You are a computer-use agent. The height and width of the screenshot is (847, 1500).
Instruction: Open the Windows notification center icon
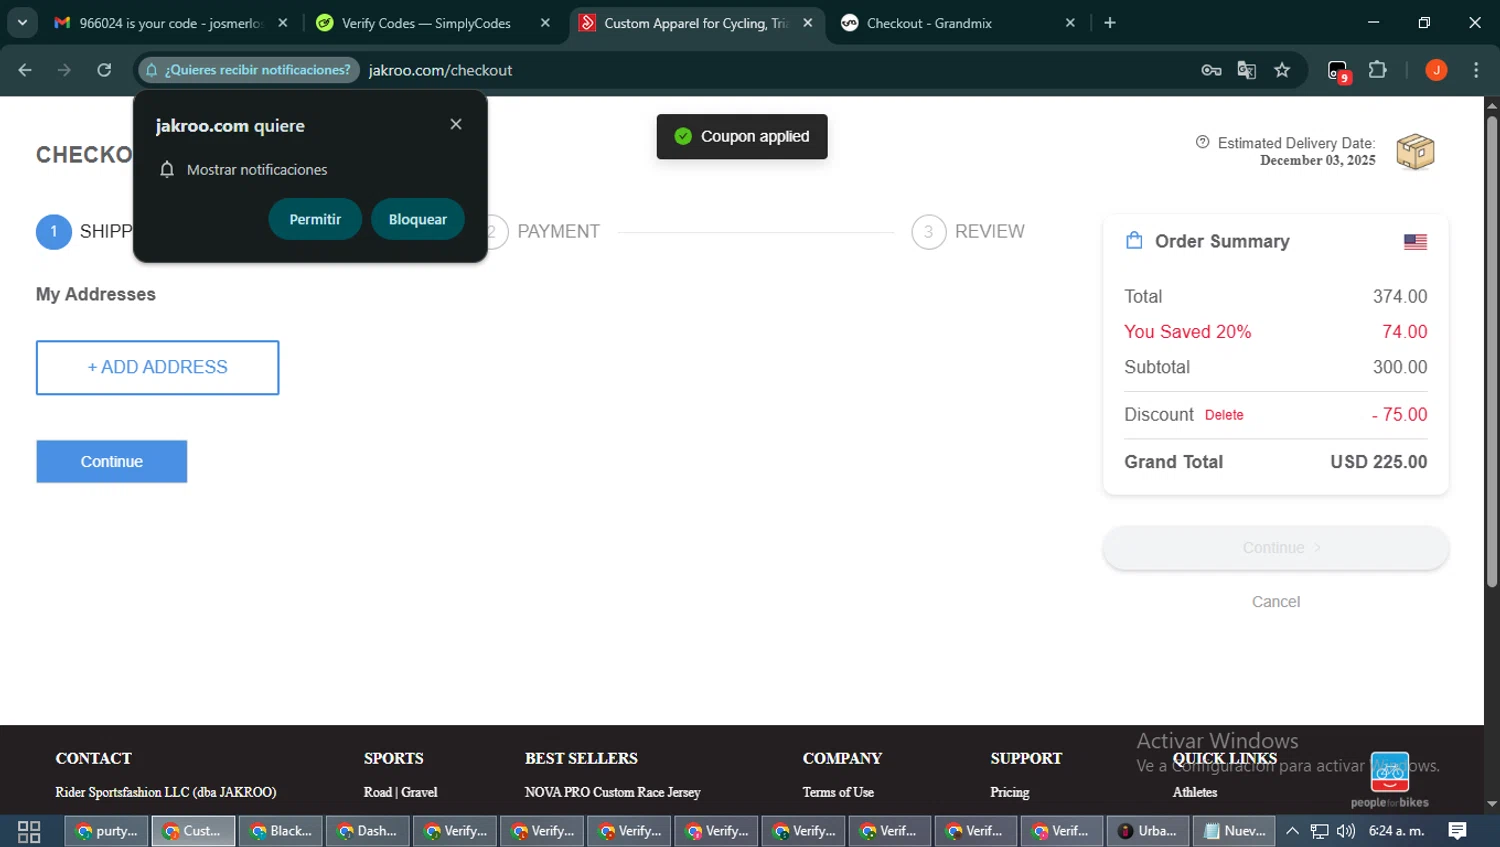1458,831
